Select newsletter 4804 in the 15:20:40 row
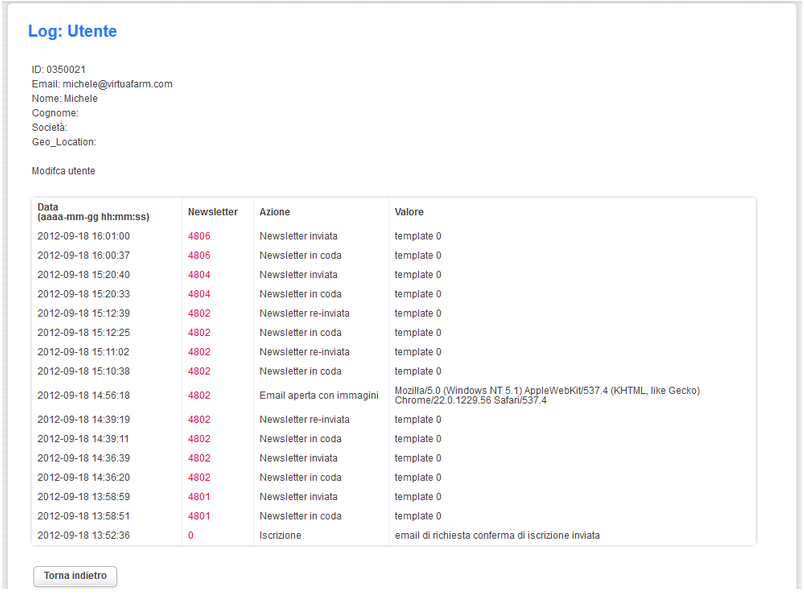Screen dimensions: 804x594 click(x=199, y=274)
